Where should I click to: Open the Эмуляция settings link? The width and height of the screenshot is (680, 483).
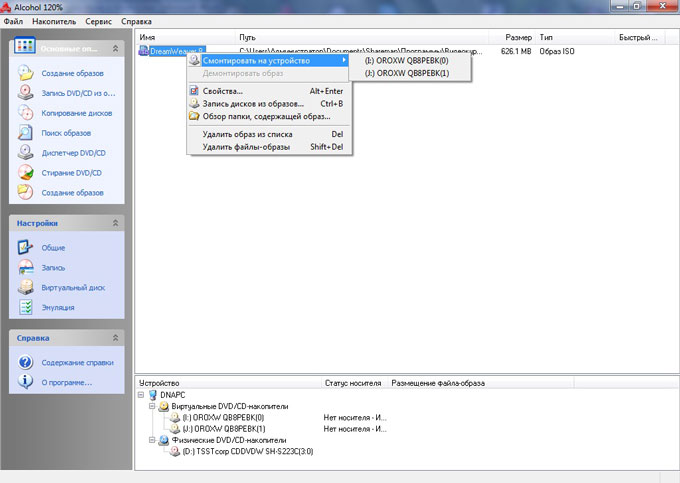(58, 308)
